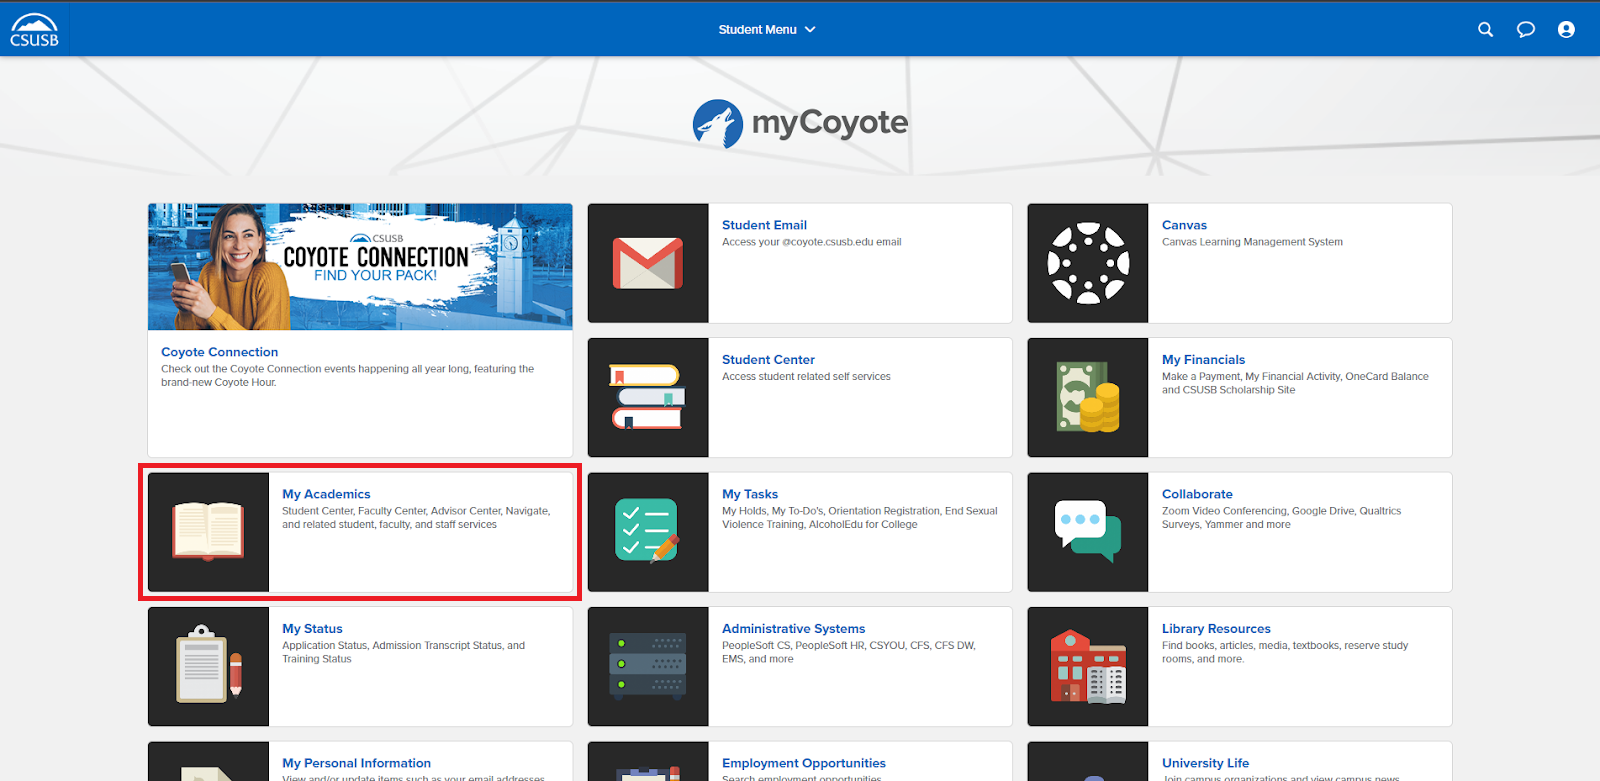Click the server rack Administrative Systems icon
Screen dimensions: 1600x781
pyautogui.click(x=648, y=666)
